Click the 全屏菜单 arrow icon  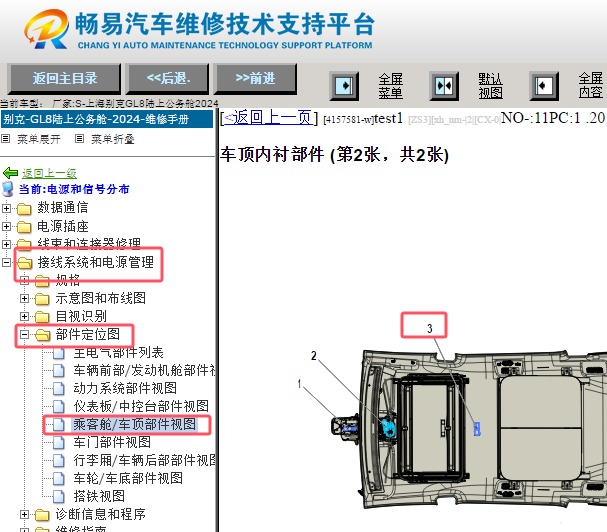pos(344,86)
